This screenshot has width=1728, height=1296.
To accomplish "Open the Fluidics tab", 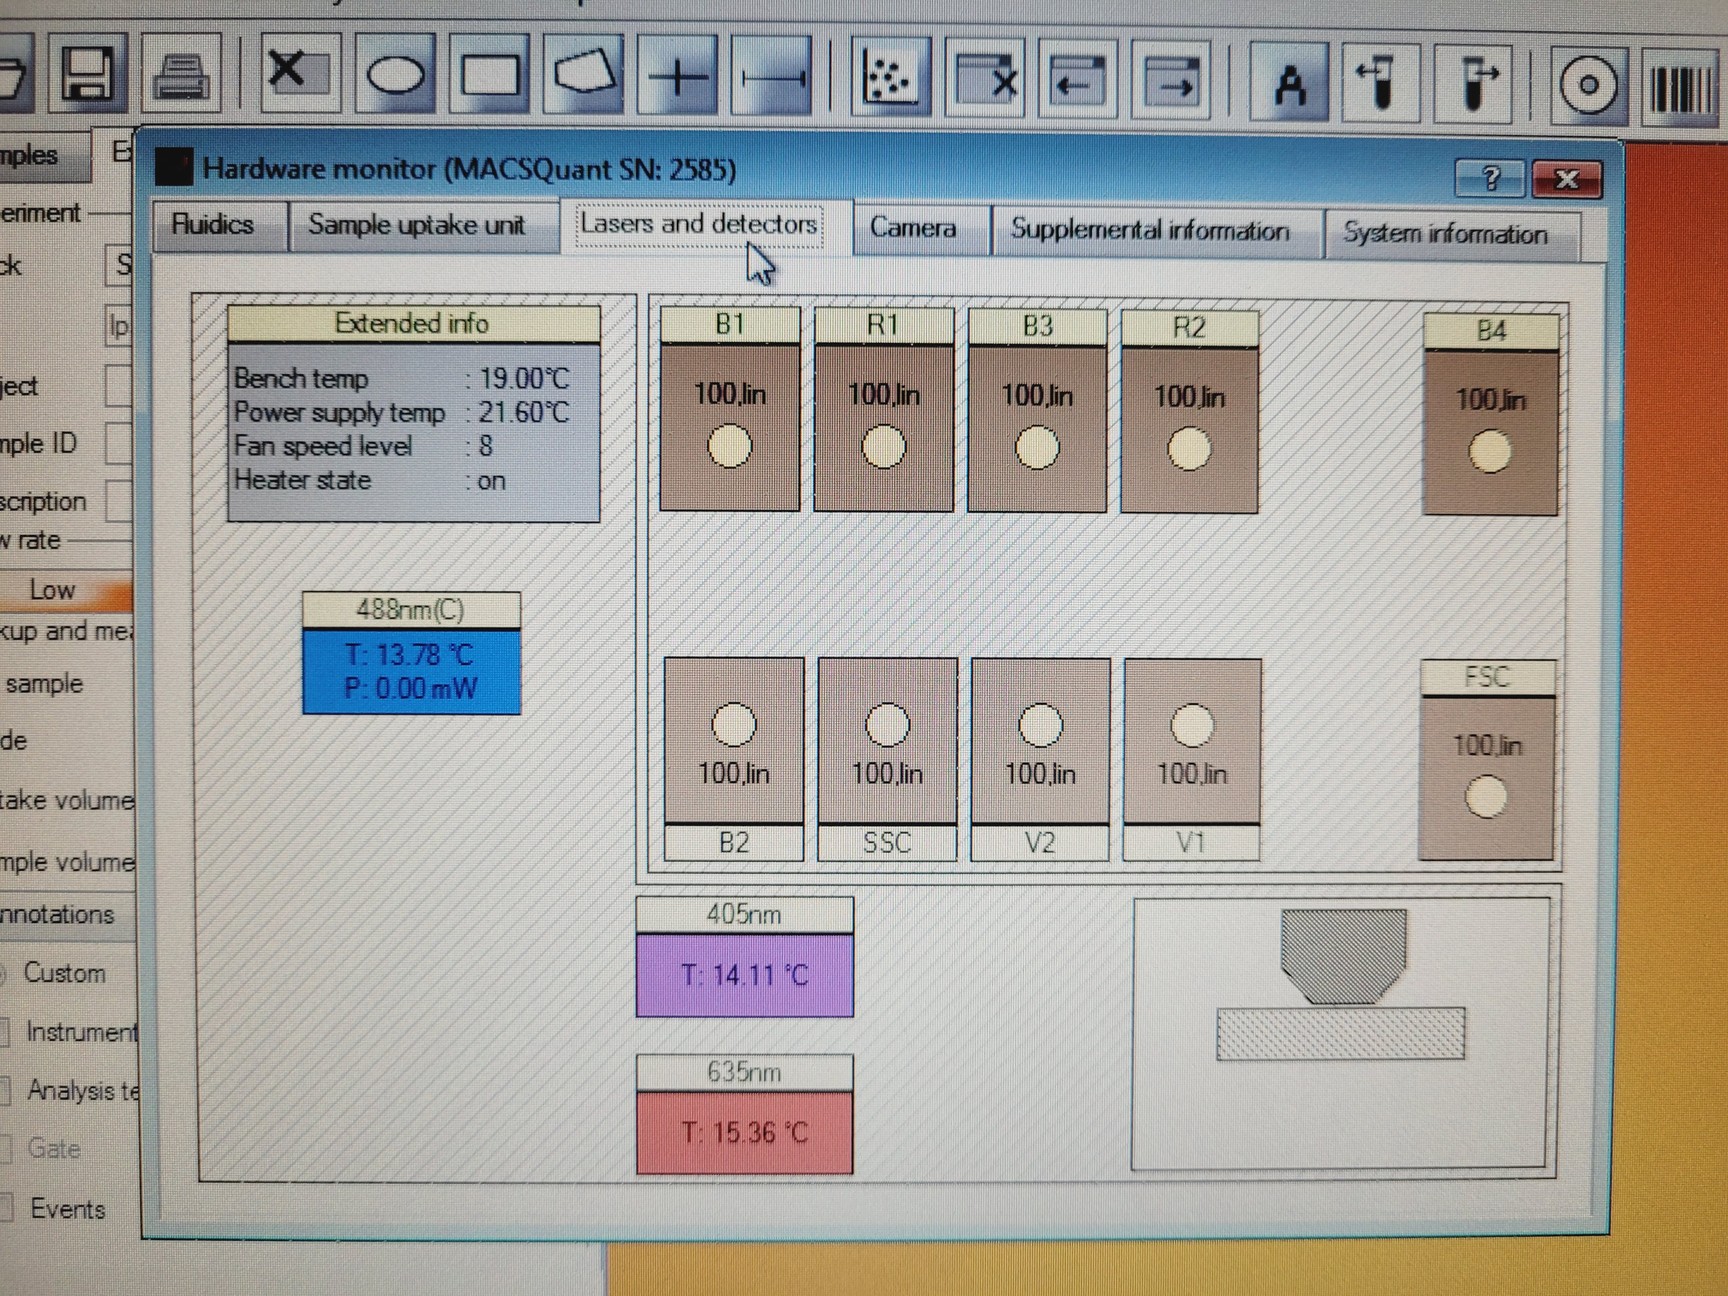I will coord(215,225).
